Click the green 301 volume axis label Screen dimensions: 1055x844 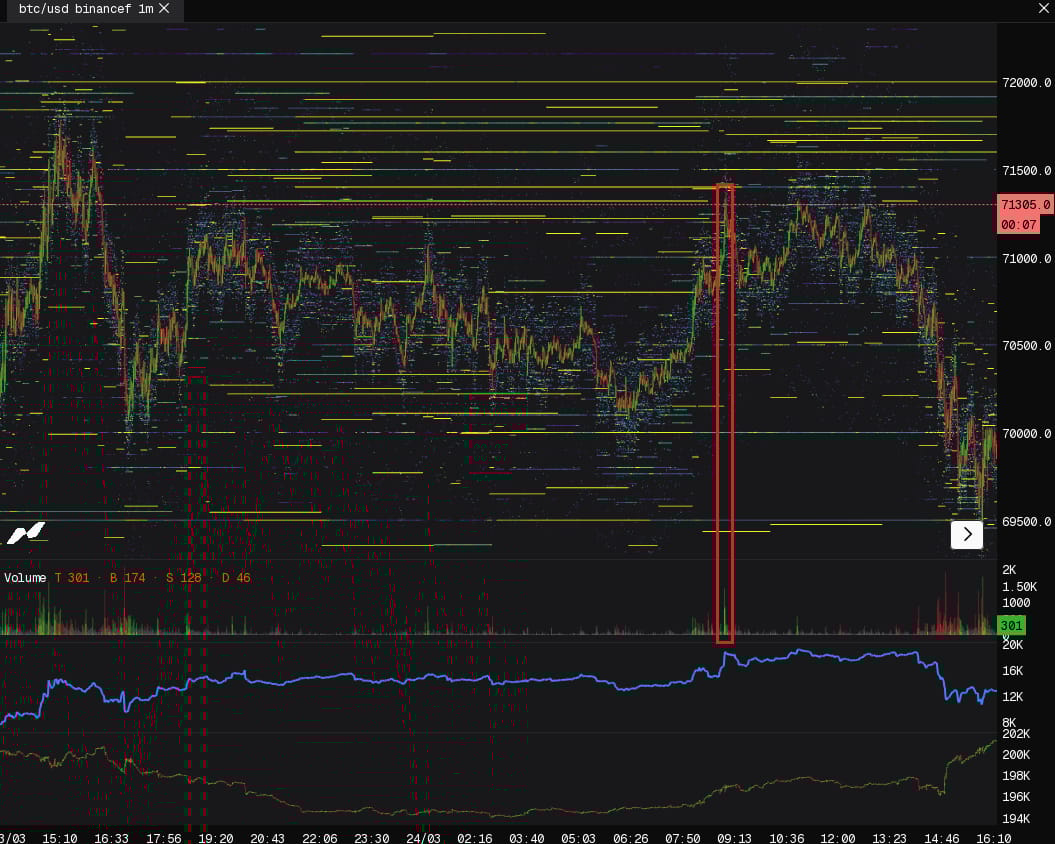point(1011,625)
